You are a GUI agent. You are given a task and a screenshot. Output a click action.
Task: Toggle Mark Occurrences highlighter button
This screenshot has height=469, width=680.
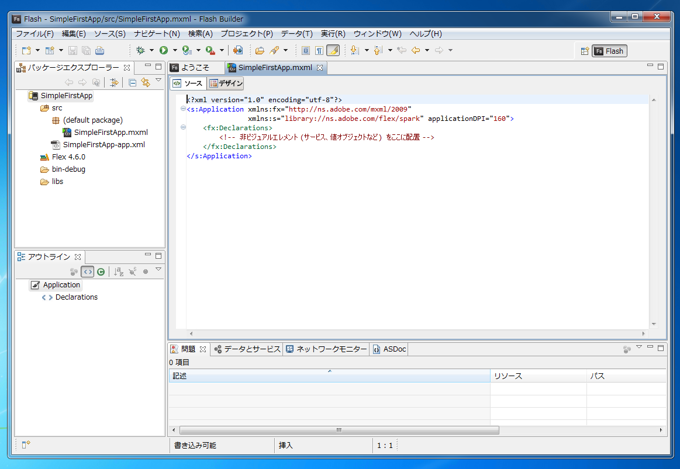point(333,50)
